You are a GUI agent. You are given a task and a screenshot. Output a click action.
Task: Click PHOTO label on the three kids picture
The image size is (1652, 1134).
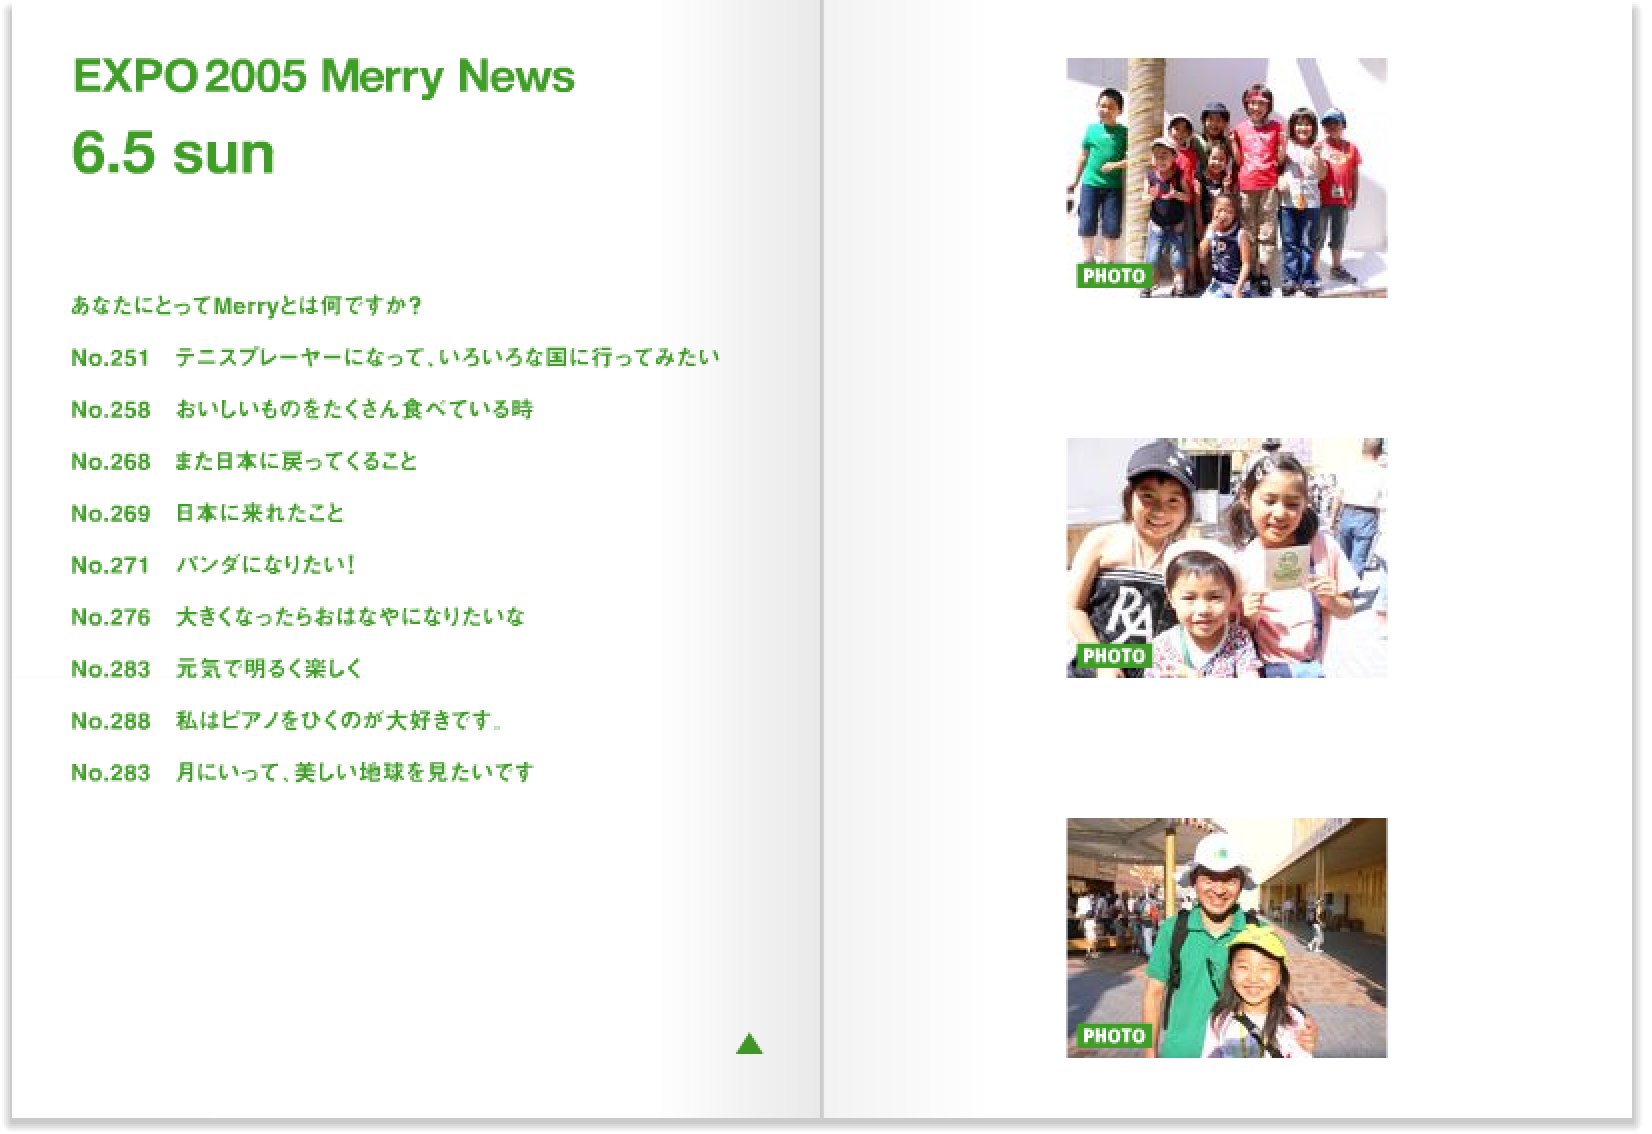point(1113,656)
